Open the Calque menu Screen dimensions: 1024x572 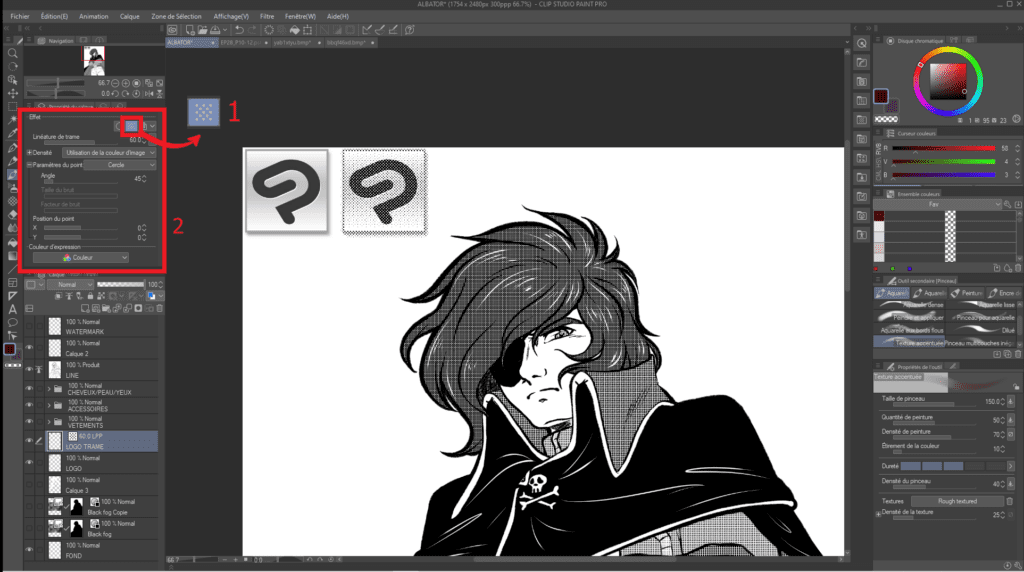point(129,16)
